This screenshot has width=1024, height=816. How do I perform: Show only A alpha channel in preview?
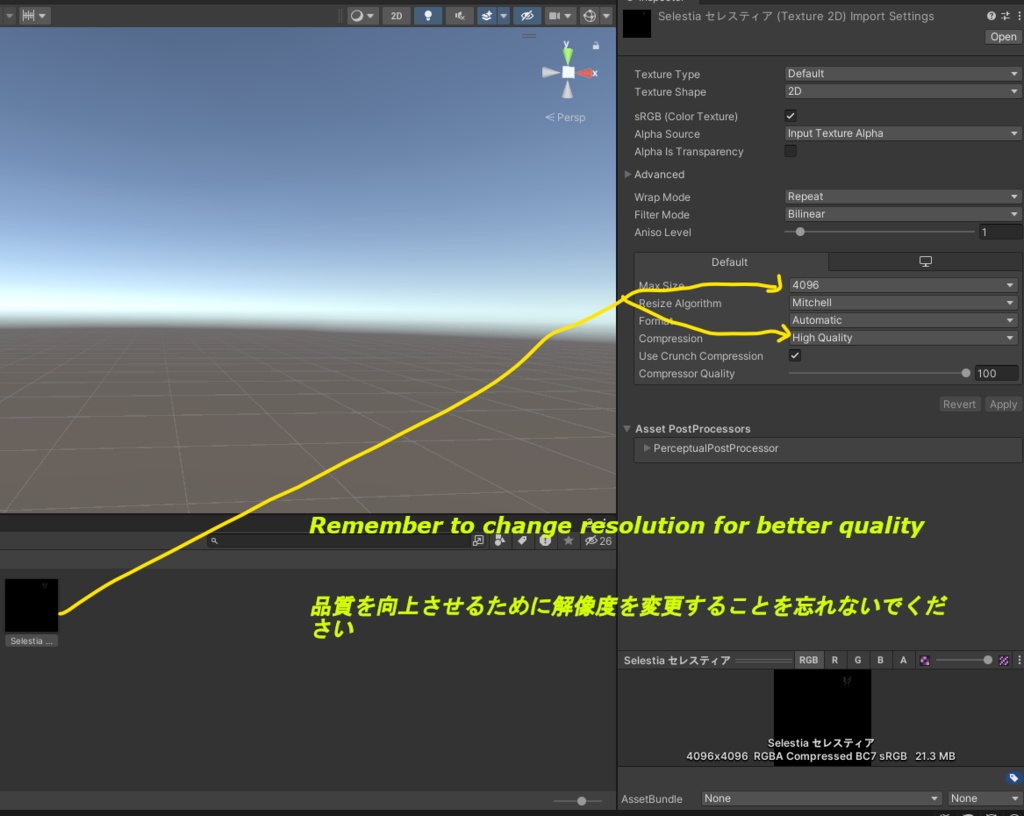point(903,660)
